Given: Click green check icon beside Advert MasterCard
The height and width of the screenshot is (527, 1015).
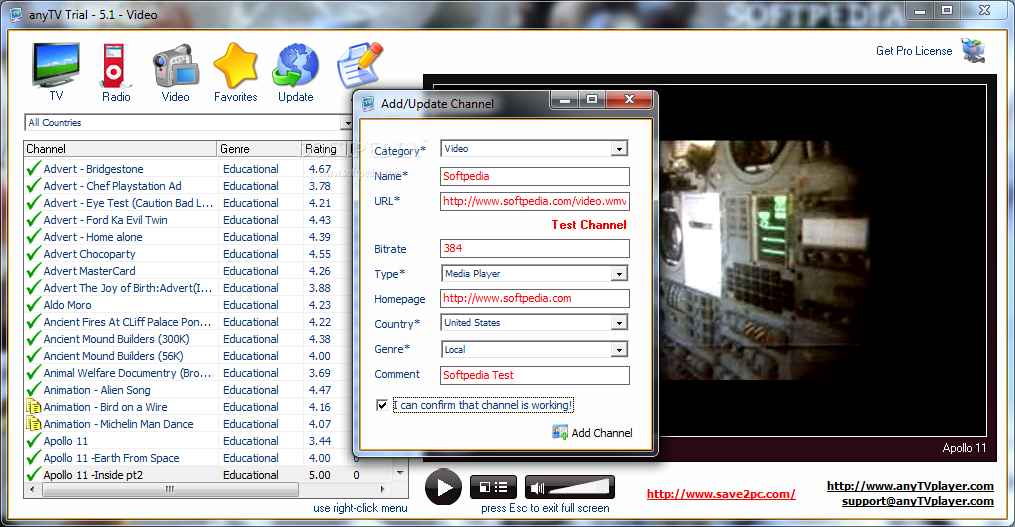Looking at the screenshot, I should point(34,271).
